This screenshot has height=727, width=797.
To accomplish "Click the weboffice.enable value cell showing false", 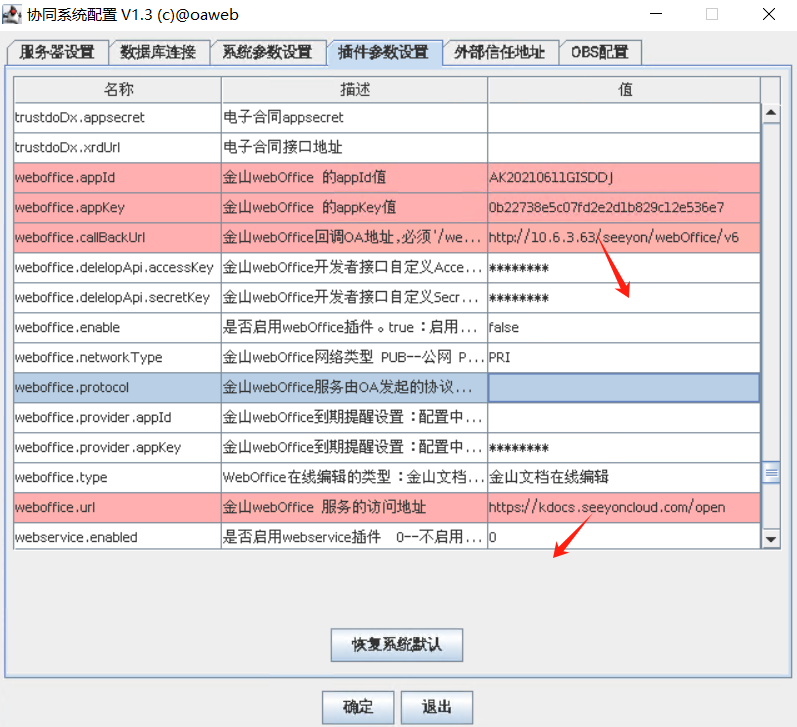I will [x=623, y=328].
